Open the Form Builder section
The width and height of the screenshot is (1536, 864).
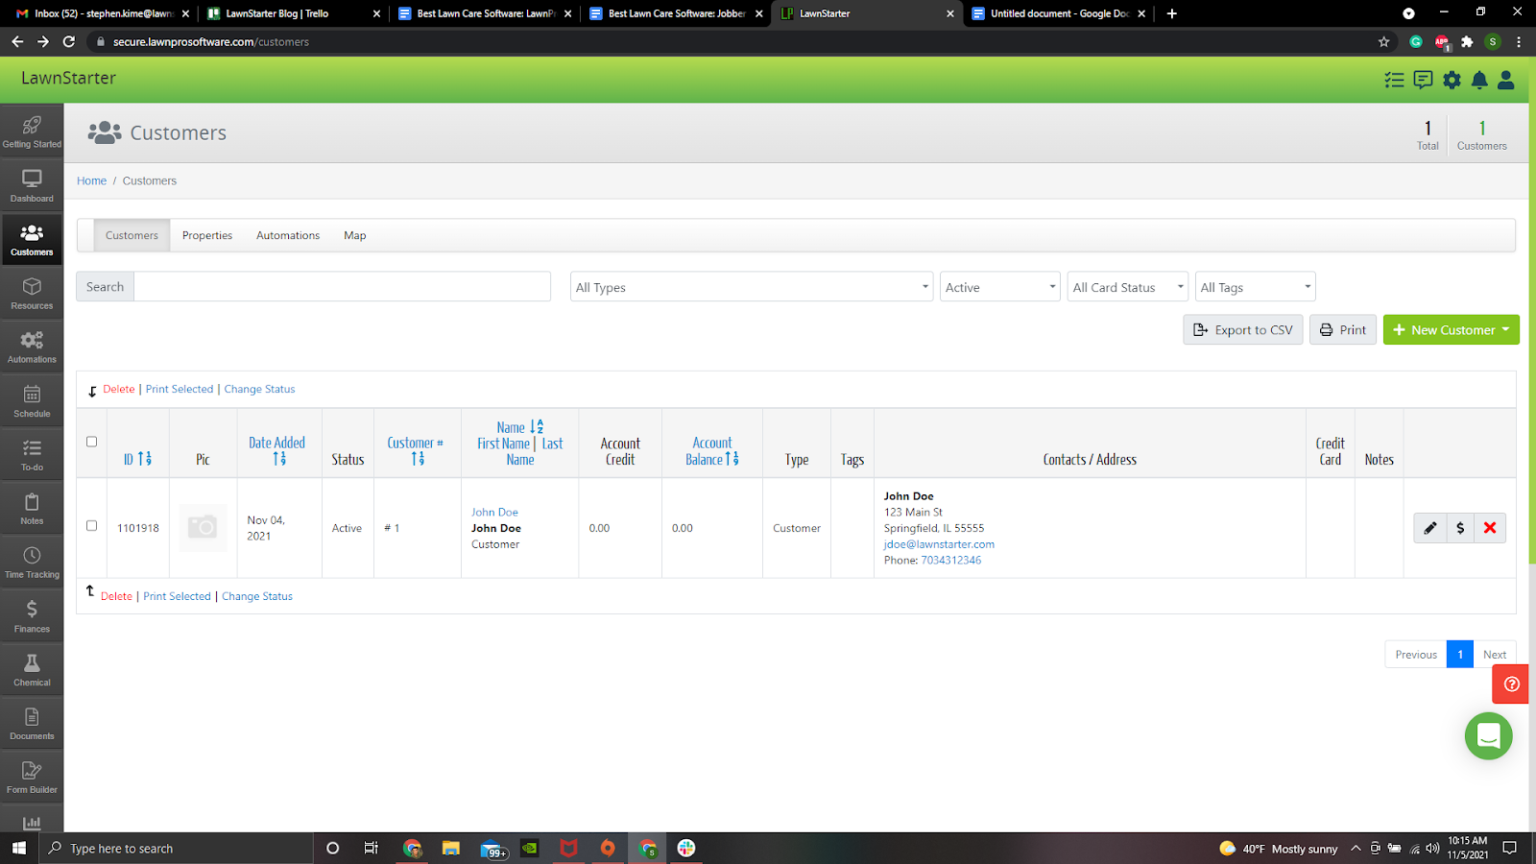(x=31, y=777)
